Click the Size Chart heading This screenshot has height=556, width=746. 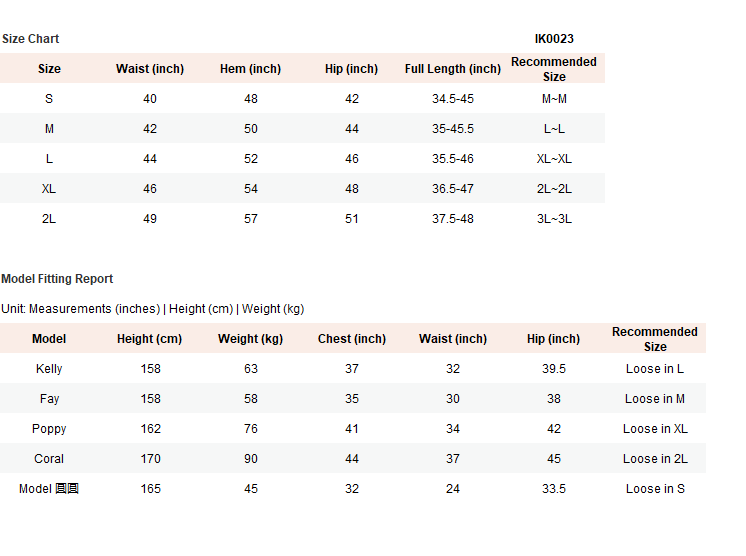[30, 39]
